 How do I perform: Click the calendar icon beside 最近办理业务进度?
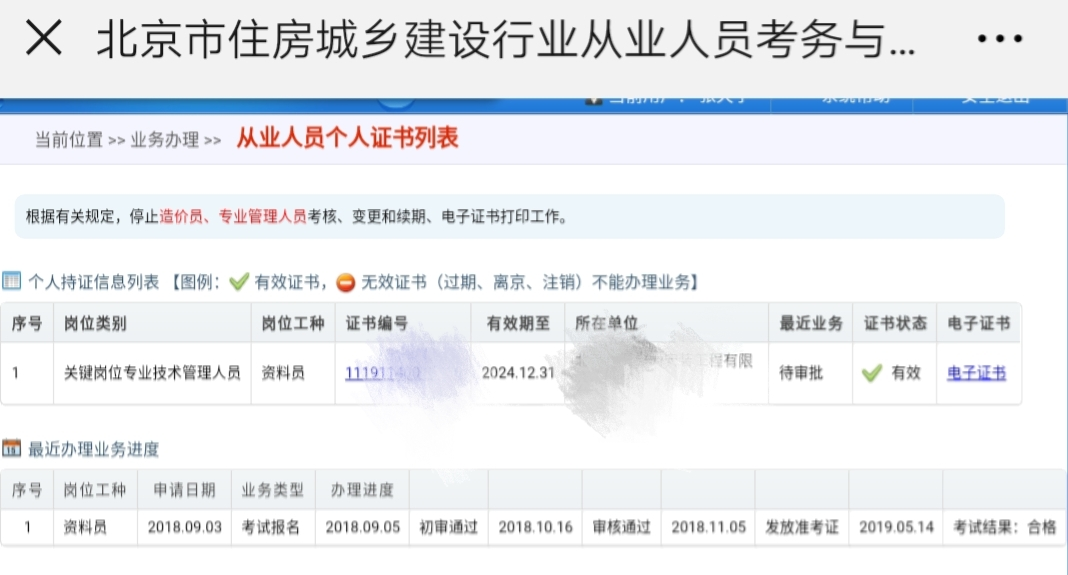12,448
